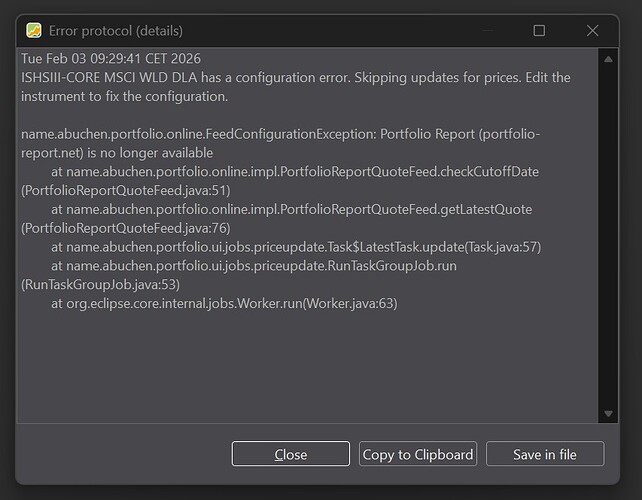Image resolution: width=642 pixels, height=500 pixels.
Task: Click the checkCutoffDate stack trace line
Action: (295, 171)
